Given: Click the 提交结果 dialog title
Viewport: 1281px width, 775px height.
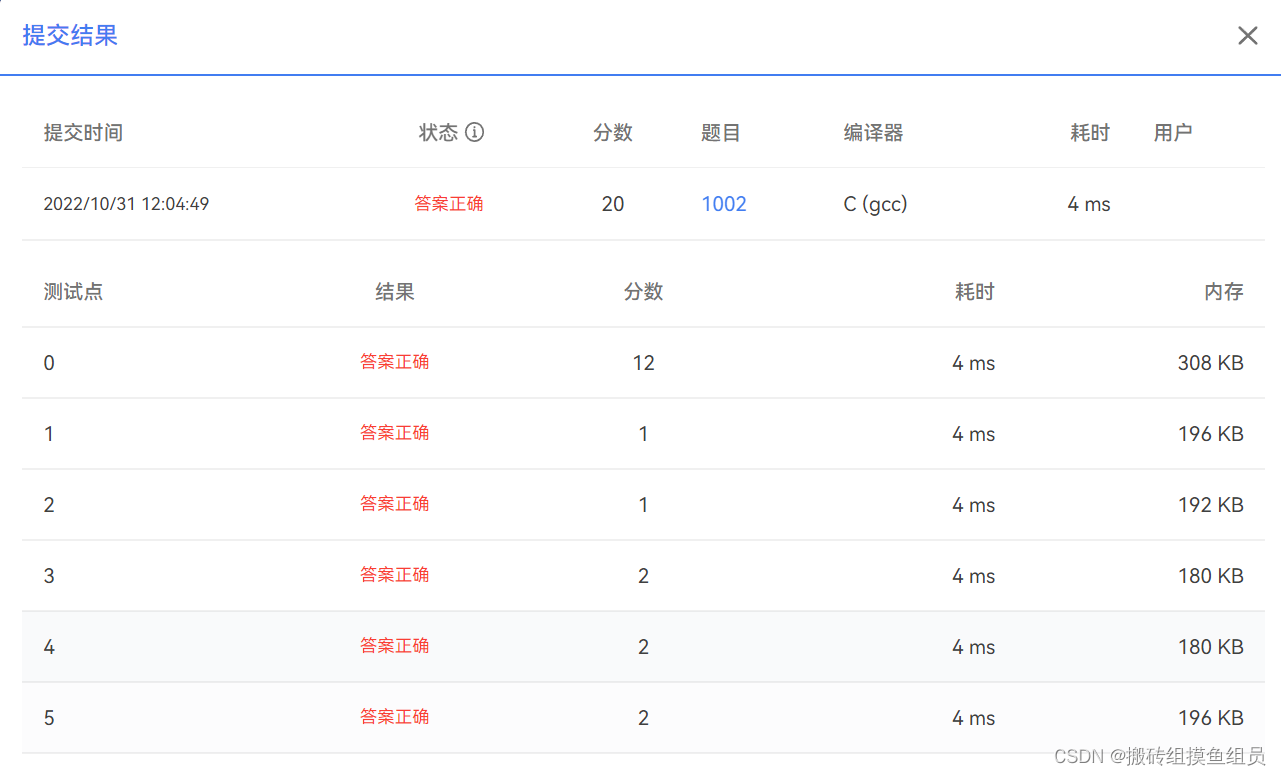Looking at the screenshot, I should tap(69, 35).
